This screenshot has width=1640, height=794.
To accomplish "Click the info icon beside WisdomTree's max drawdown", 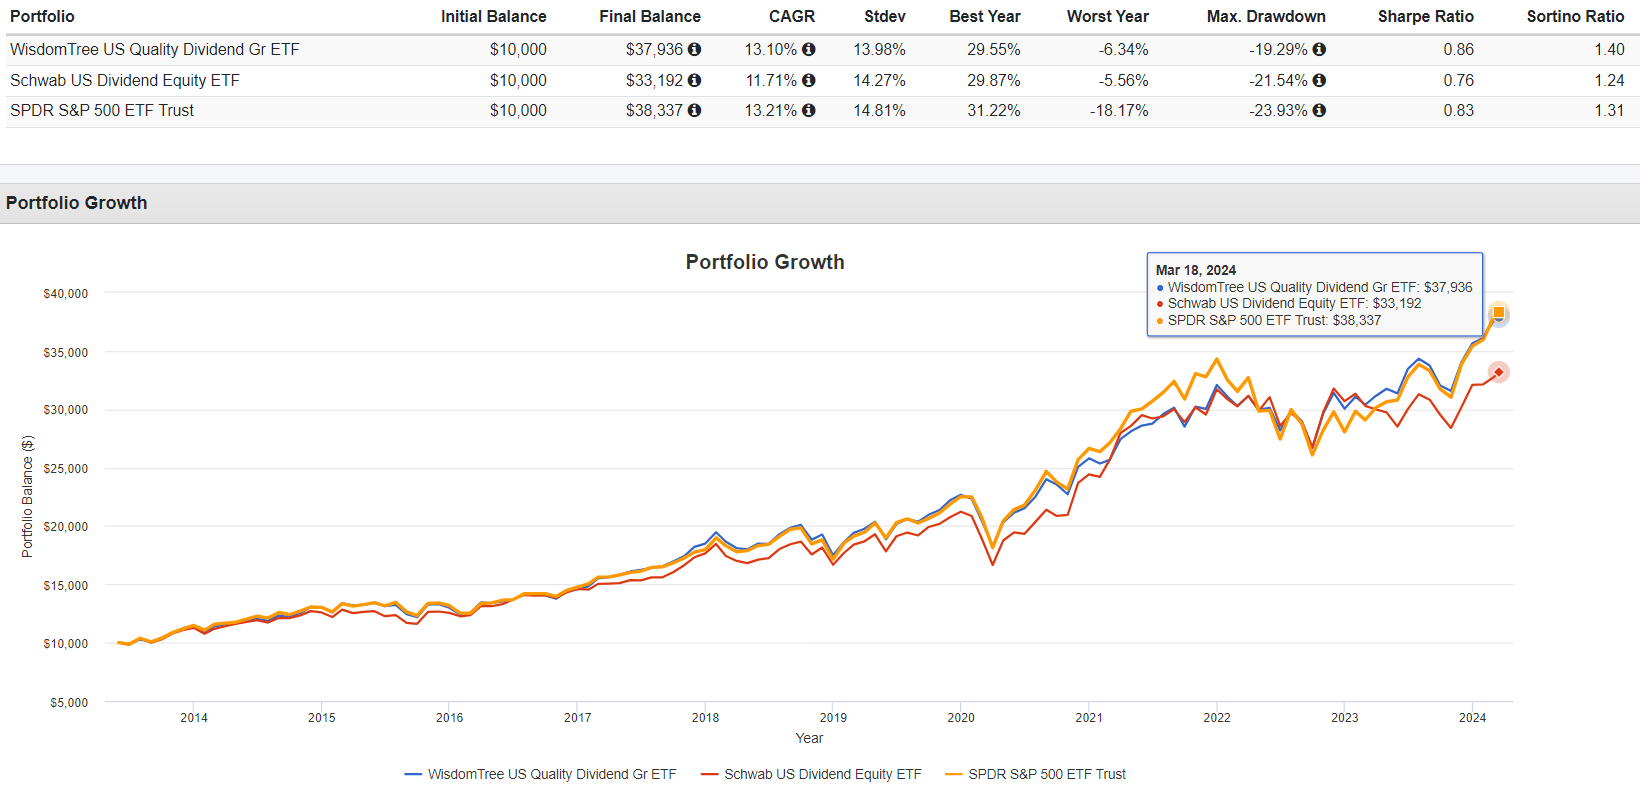I will 1319,49.
